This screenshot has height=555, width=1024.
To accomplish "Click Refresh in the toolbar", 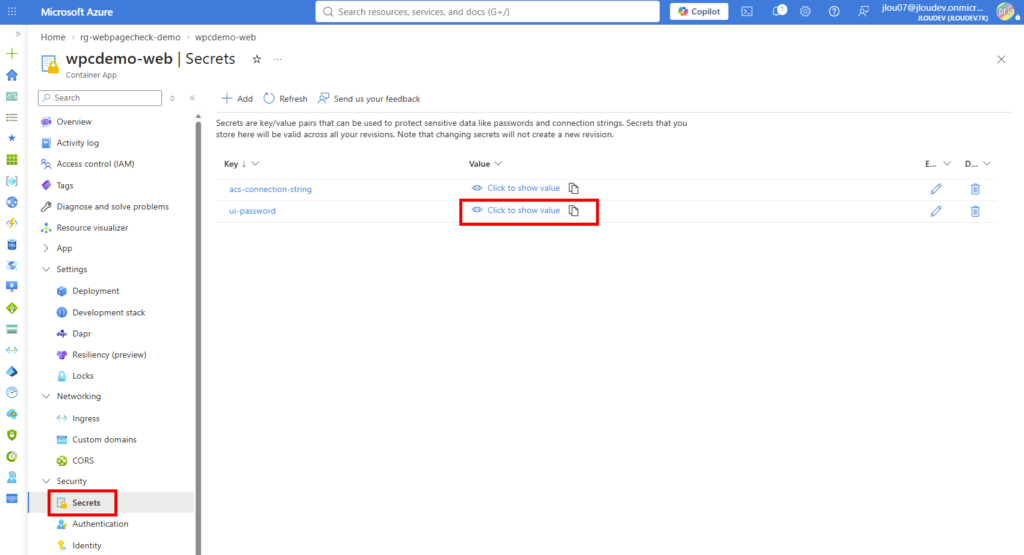I will 285,99.
